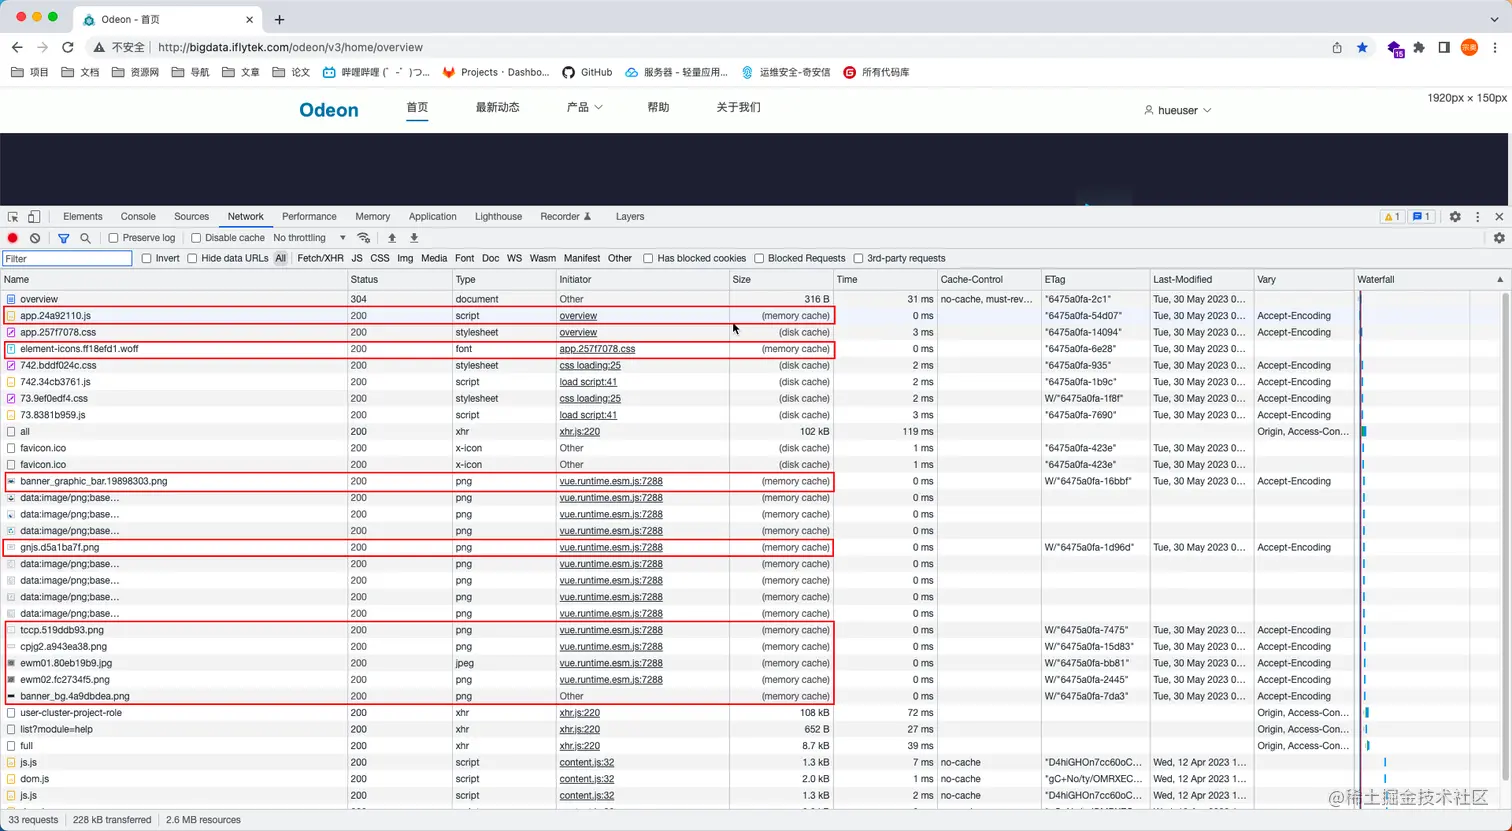Check Hide data URLs checkbox
1512x831 pixels.
pyautogui.click(x=192, y=258)
